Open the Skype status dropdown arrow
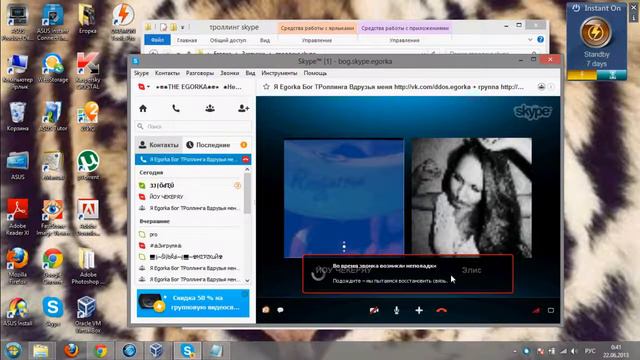 click(149, 87)
